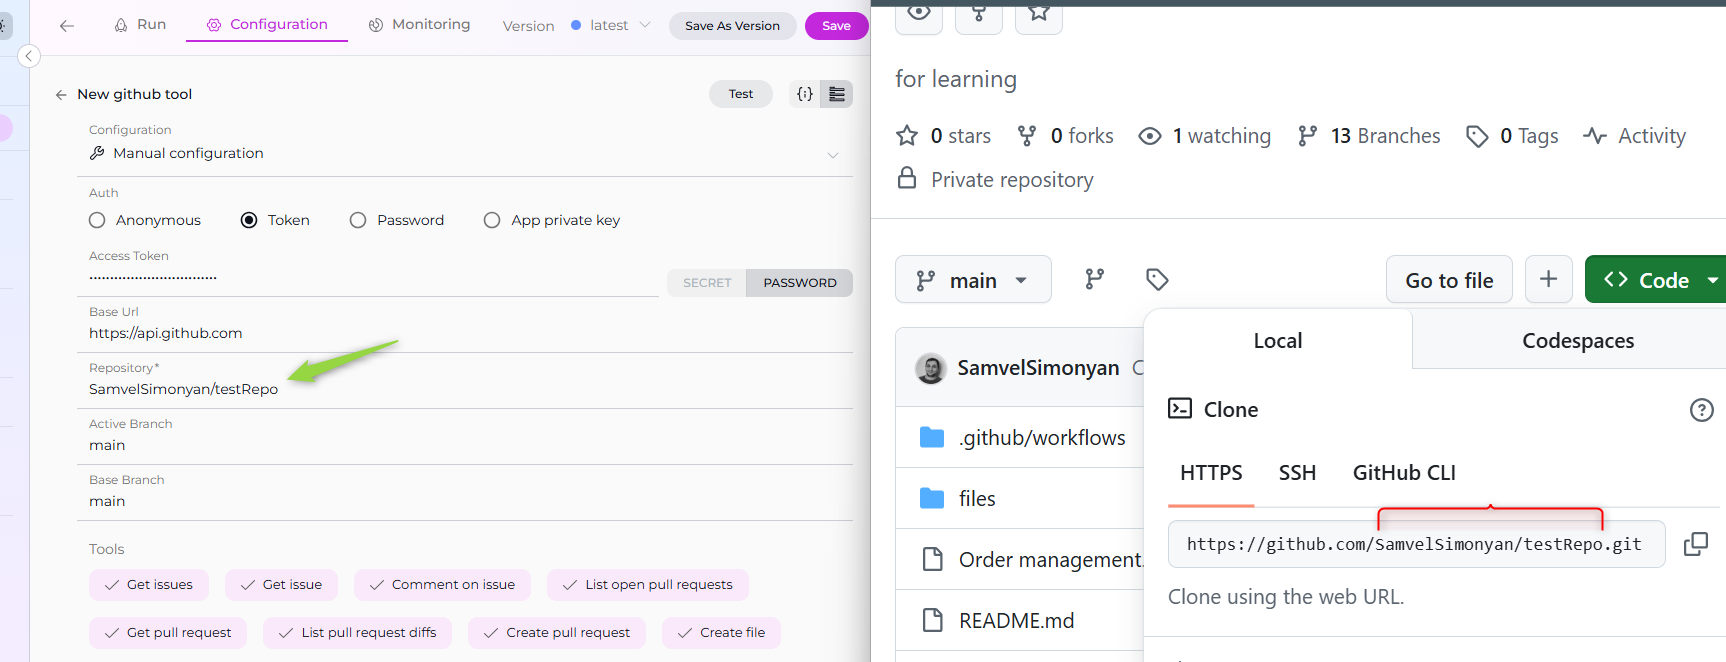Screen dimensions: 1726x662
Task: Open the green Code dropdown
Action: 1656,280
